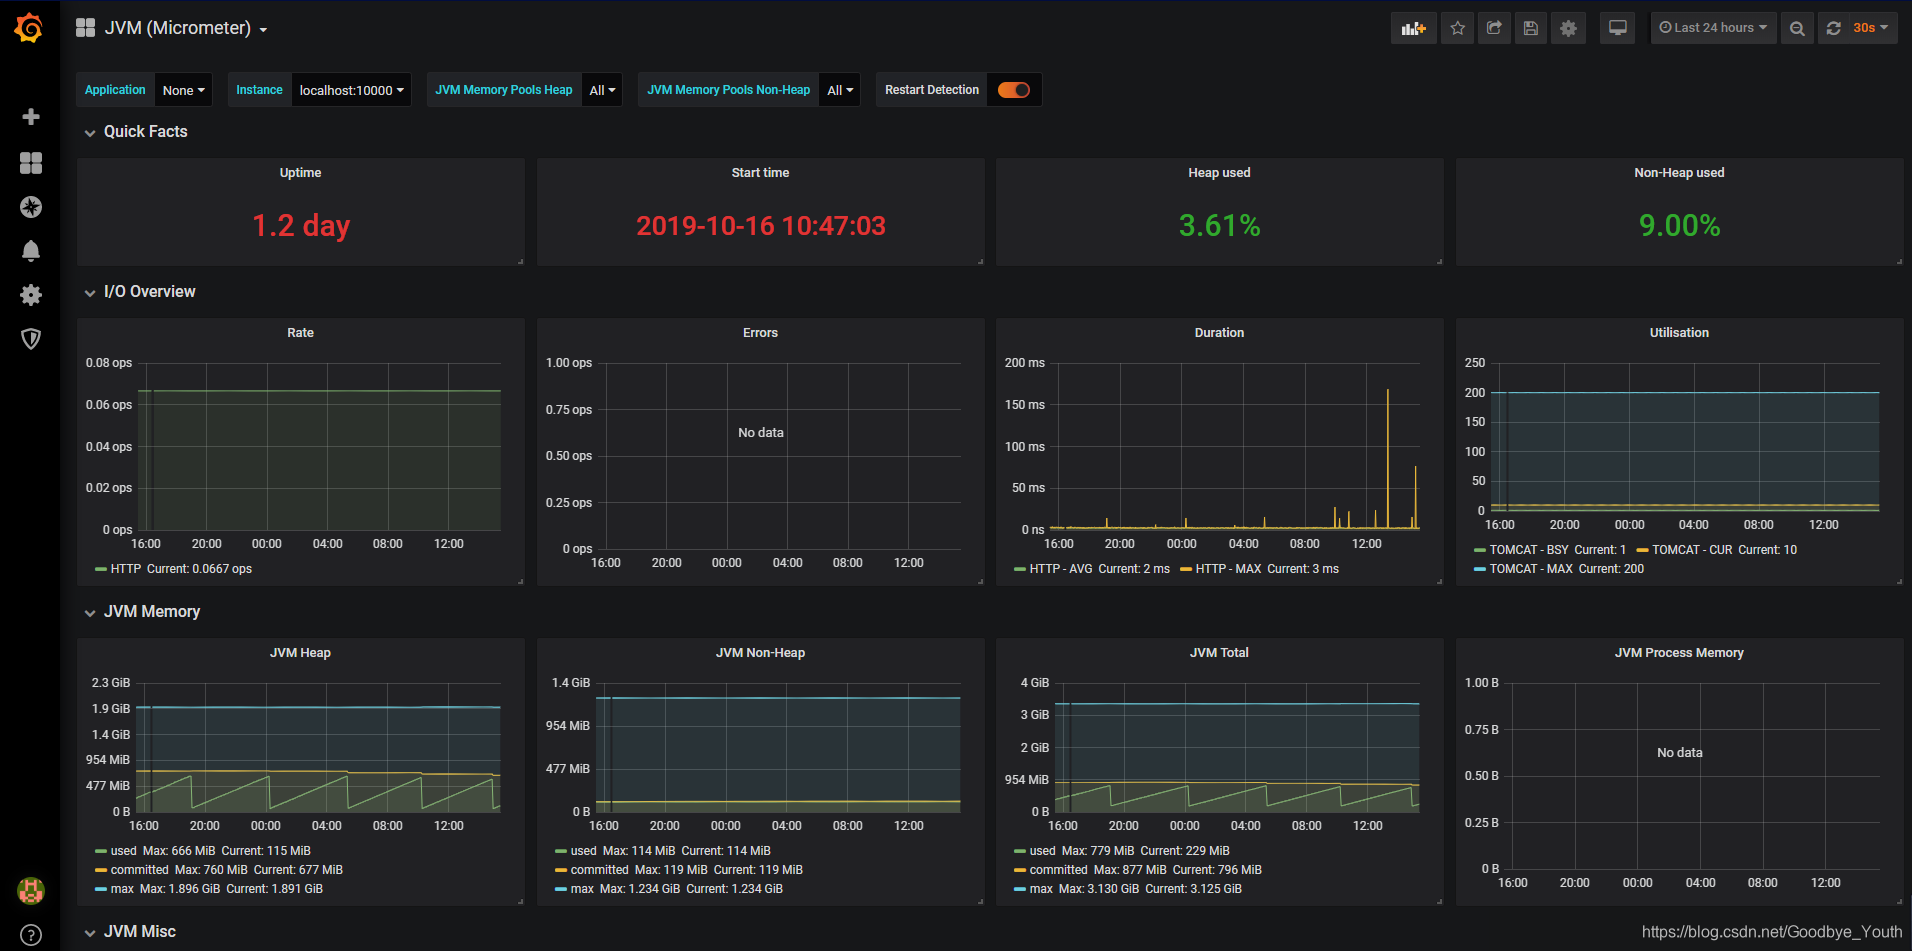Toggle HTTP - MAX series in Duration legend
Screen dimensions: 1912x951
[1228, 569]
